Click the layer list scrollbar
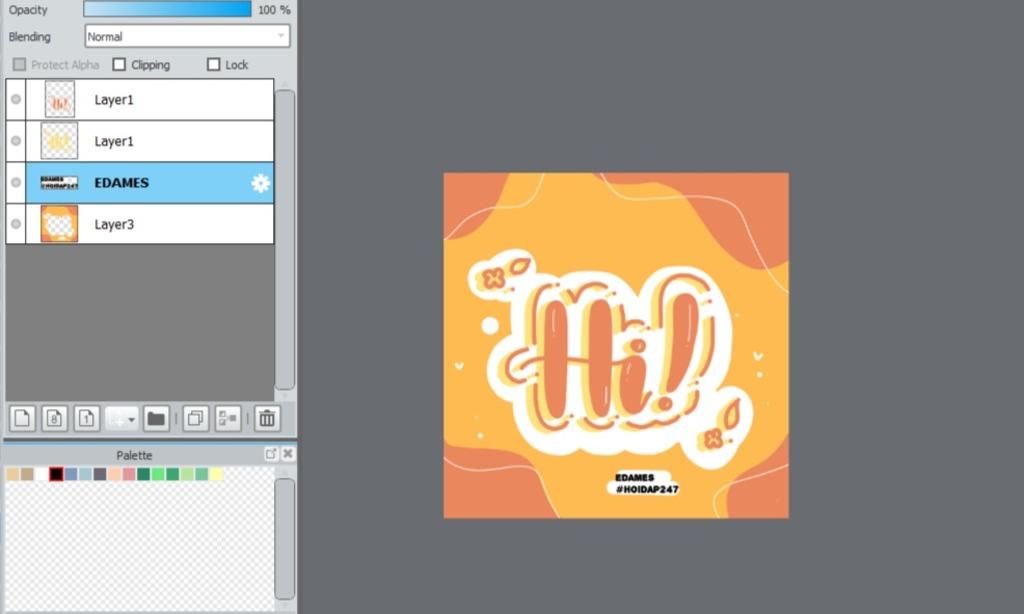This screenshot has width=1024, height=614. (285, 239)
